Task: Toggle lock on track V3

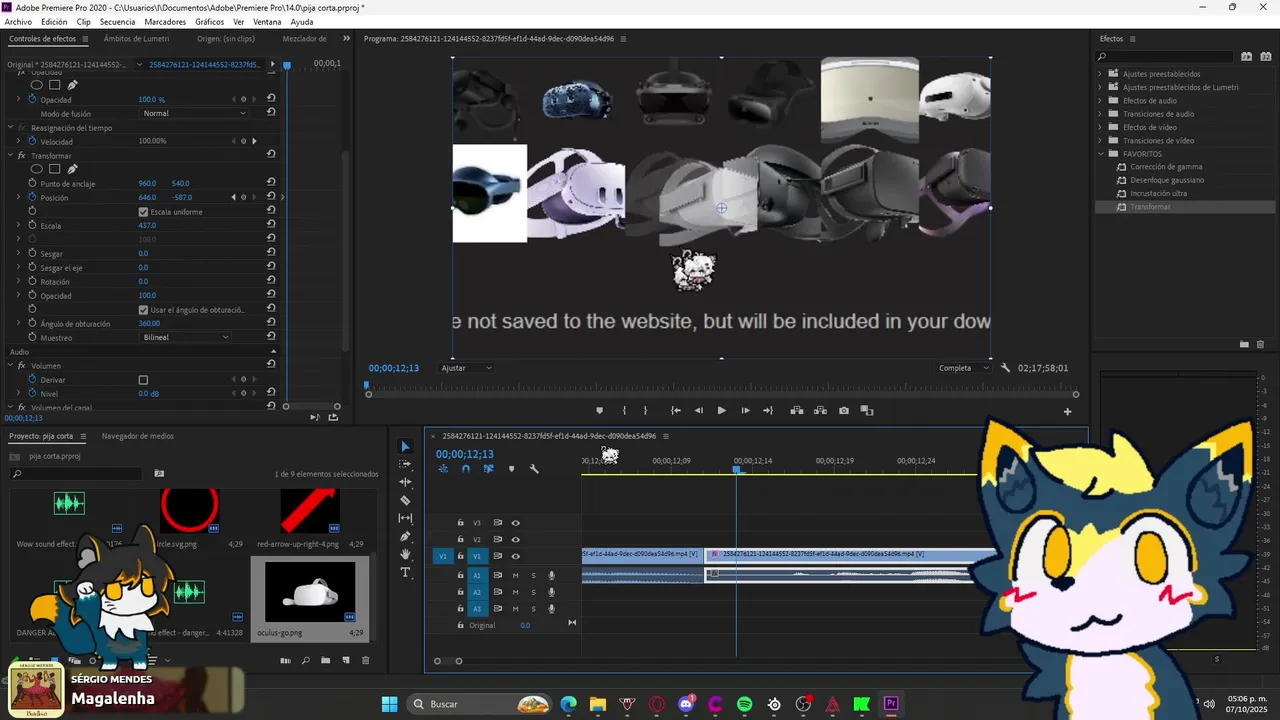Action: 460,523
